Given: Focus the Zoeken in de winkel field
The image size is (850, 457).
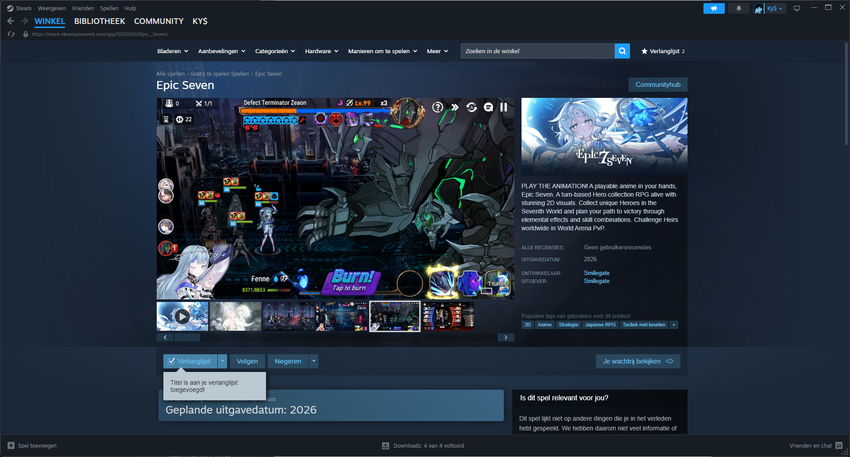Looking at the screenshot, I should 537,51.
